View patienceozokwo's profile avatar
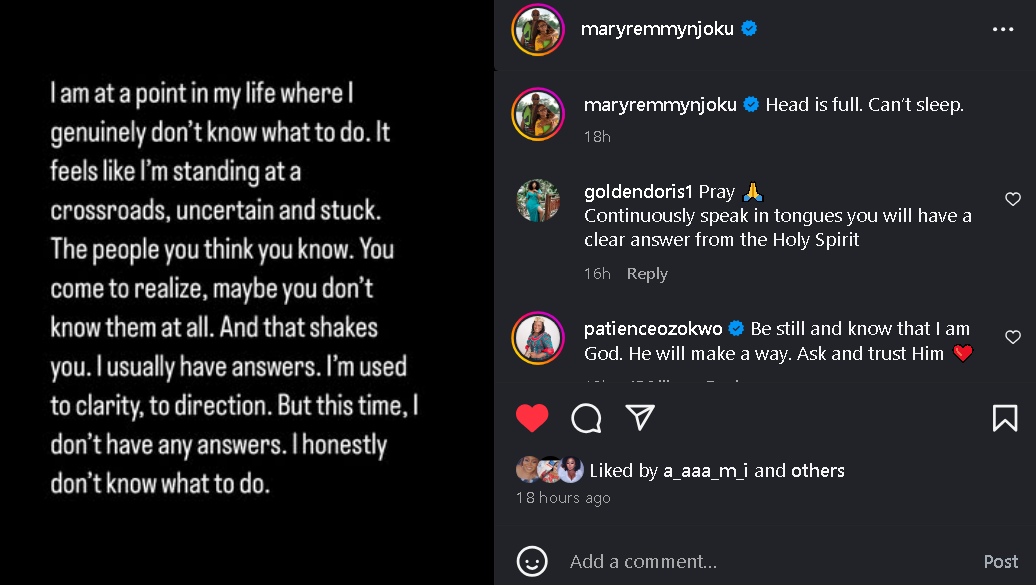 tap(538, 338)
